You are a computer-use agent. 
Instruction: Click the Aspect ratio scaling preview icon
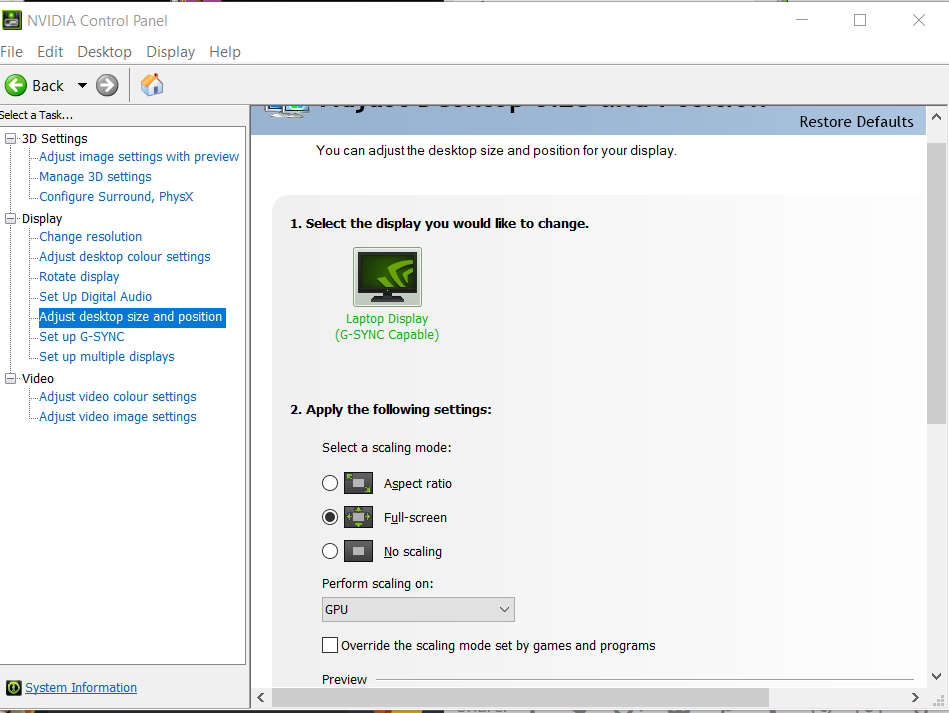pos(358,482)
